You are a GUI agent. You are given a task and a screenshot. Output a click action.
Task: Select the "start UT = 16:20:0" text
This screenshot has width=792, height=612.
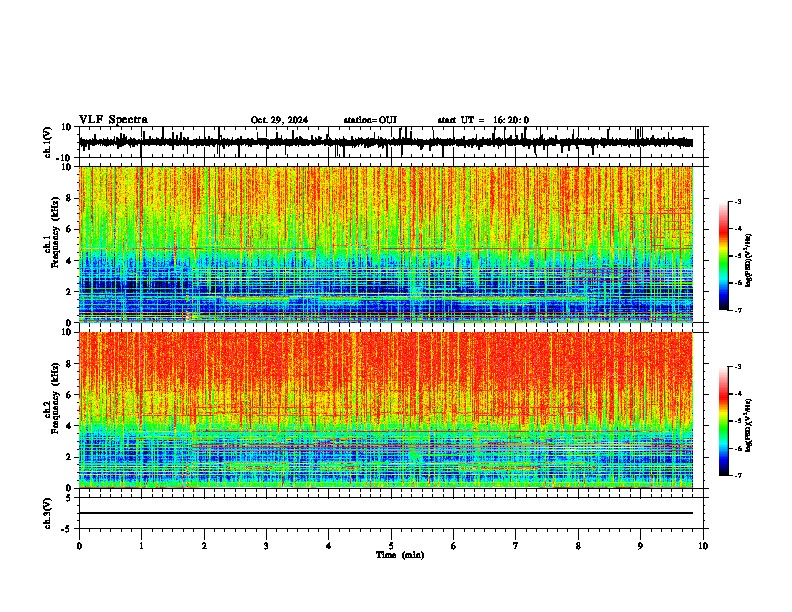(x=483, y=120)
